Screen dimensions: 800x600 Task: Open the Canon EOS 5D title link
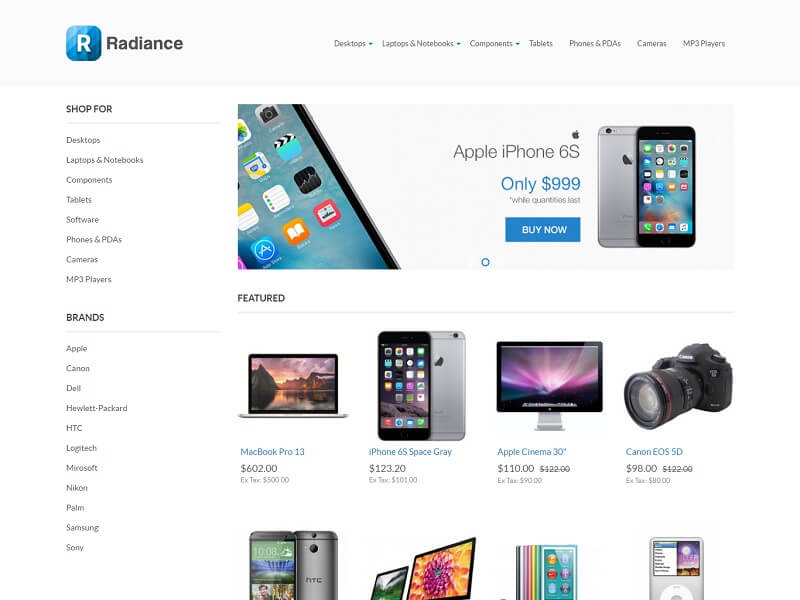pyautogui.click(x=654, y=452)
